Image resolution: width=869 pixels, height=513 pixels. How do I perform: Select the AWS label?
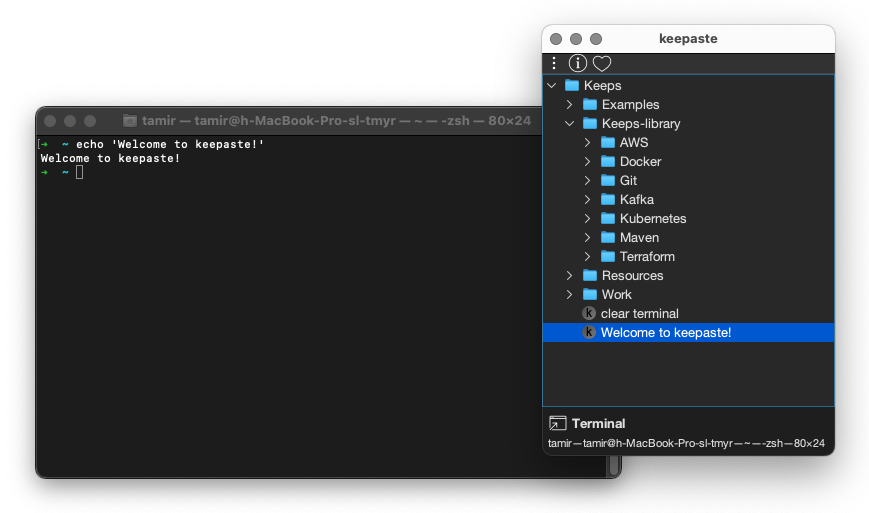point(634,142)
